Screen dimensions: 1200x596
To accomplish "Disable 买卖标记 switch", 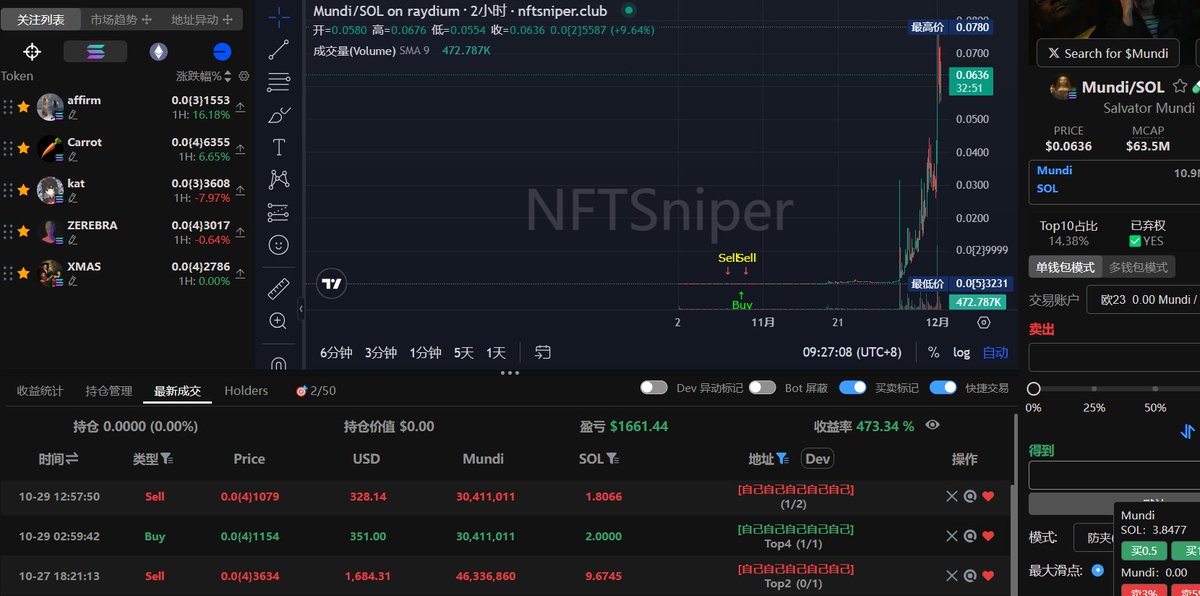I will coord(853,388).
